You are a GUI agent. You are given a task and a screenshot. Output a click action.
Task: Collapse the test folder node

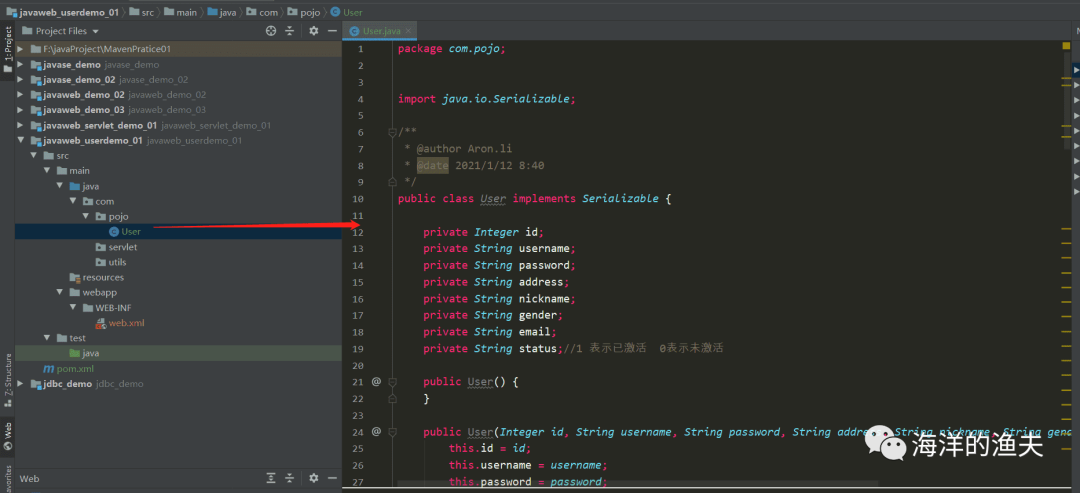(x=47, y=338)
